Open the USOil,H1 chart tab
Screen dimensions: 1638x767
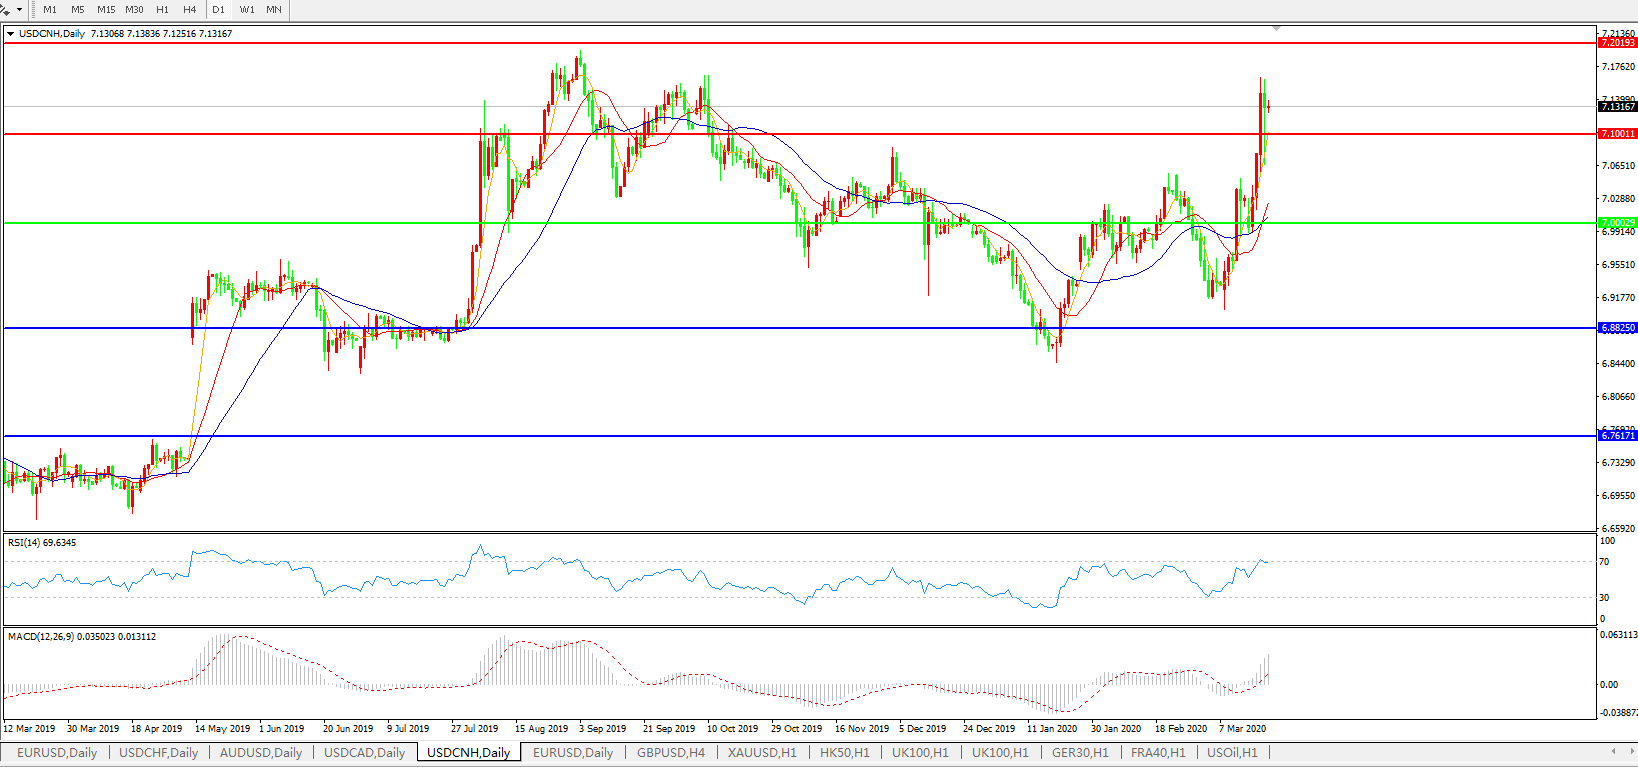click(x=1232, y=752)
